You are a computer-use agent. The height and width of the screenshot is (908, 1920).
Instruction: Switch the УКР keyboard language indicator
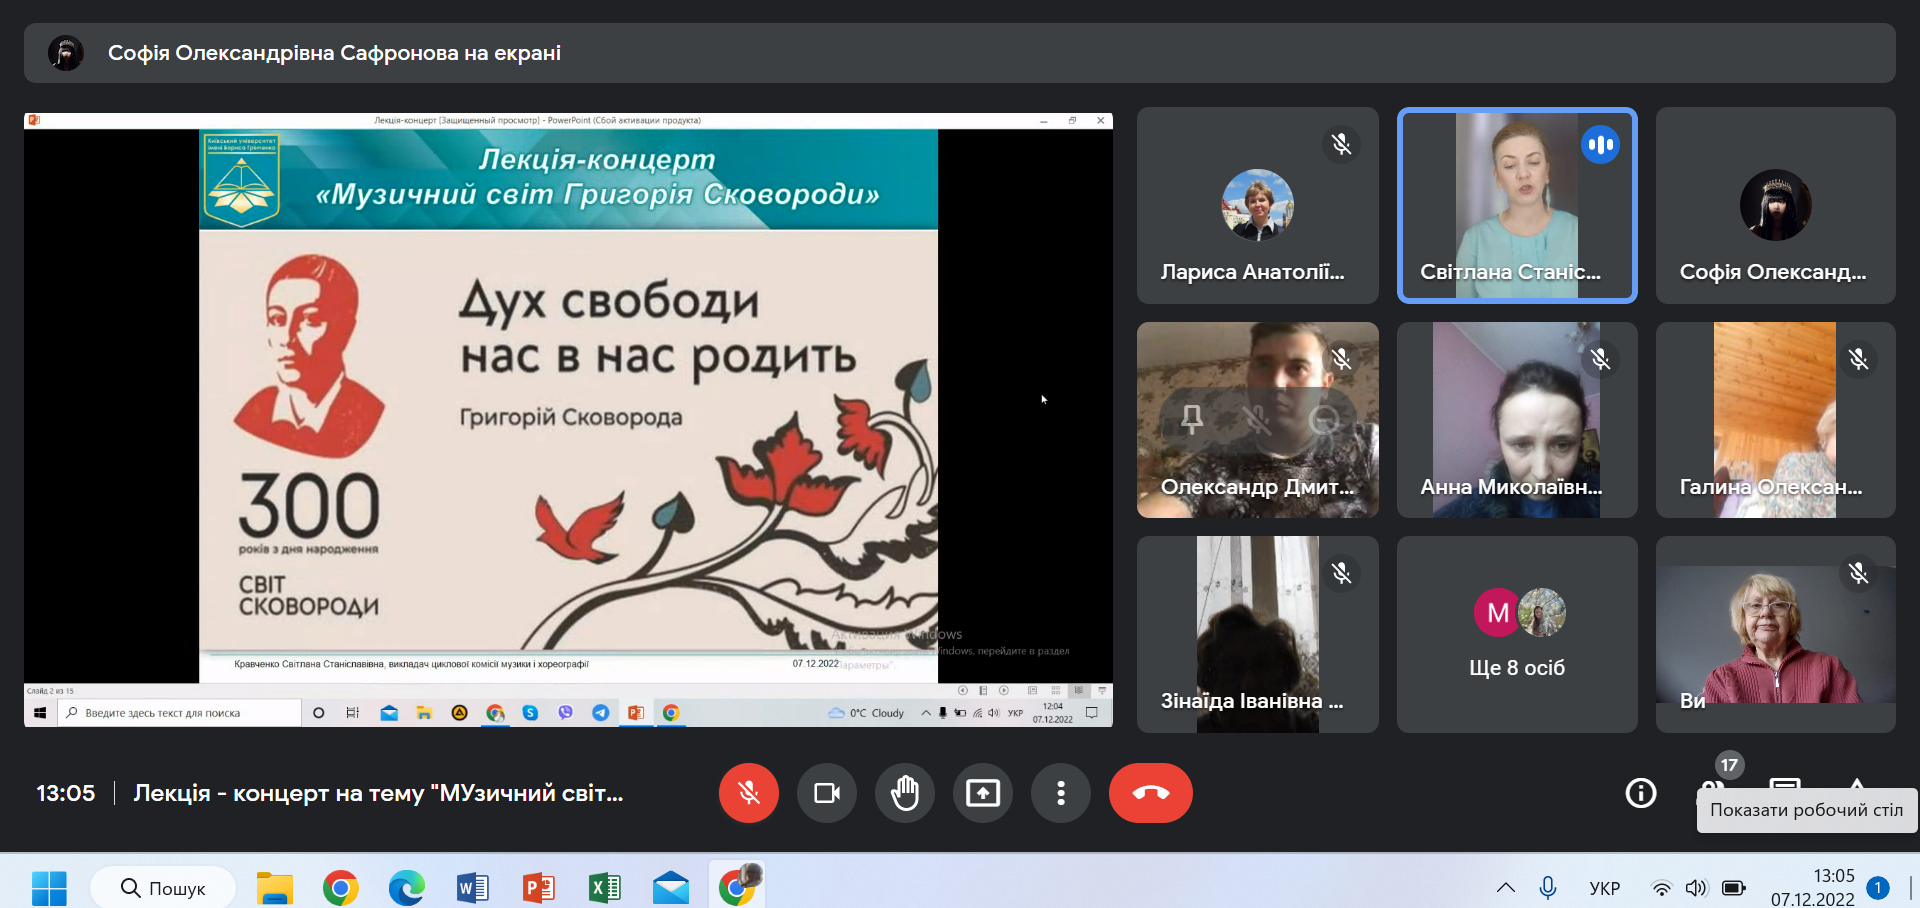tap(1604, 888)
